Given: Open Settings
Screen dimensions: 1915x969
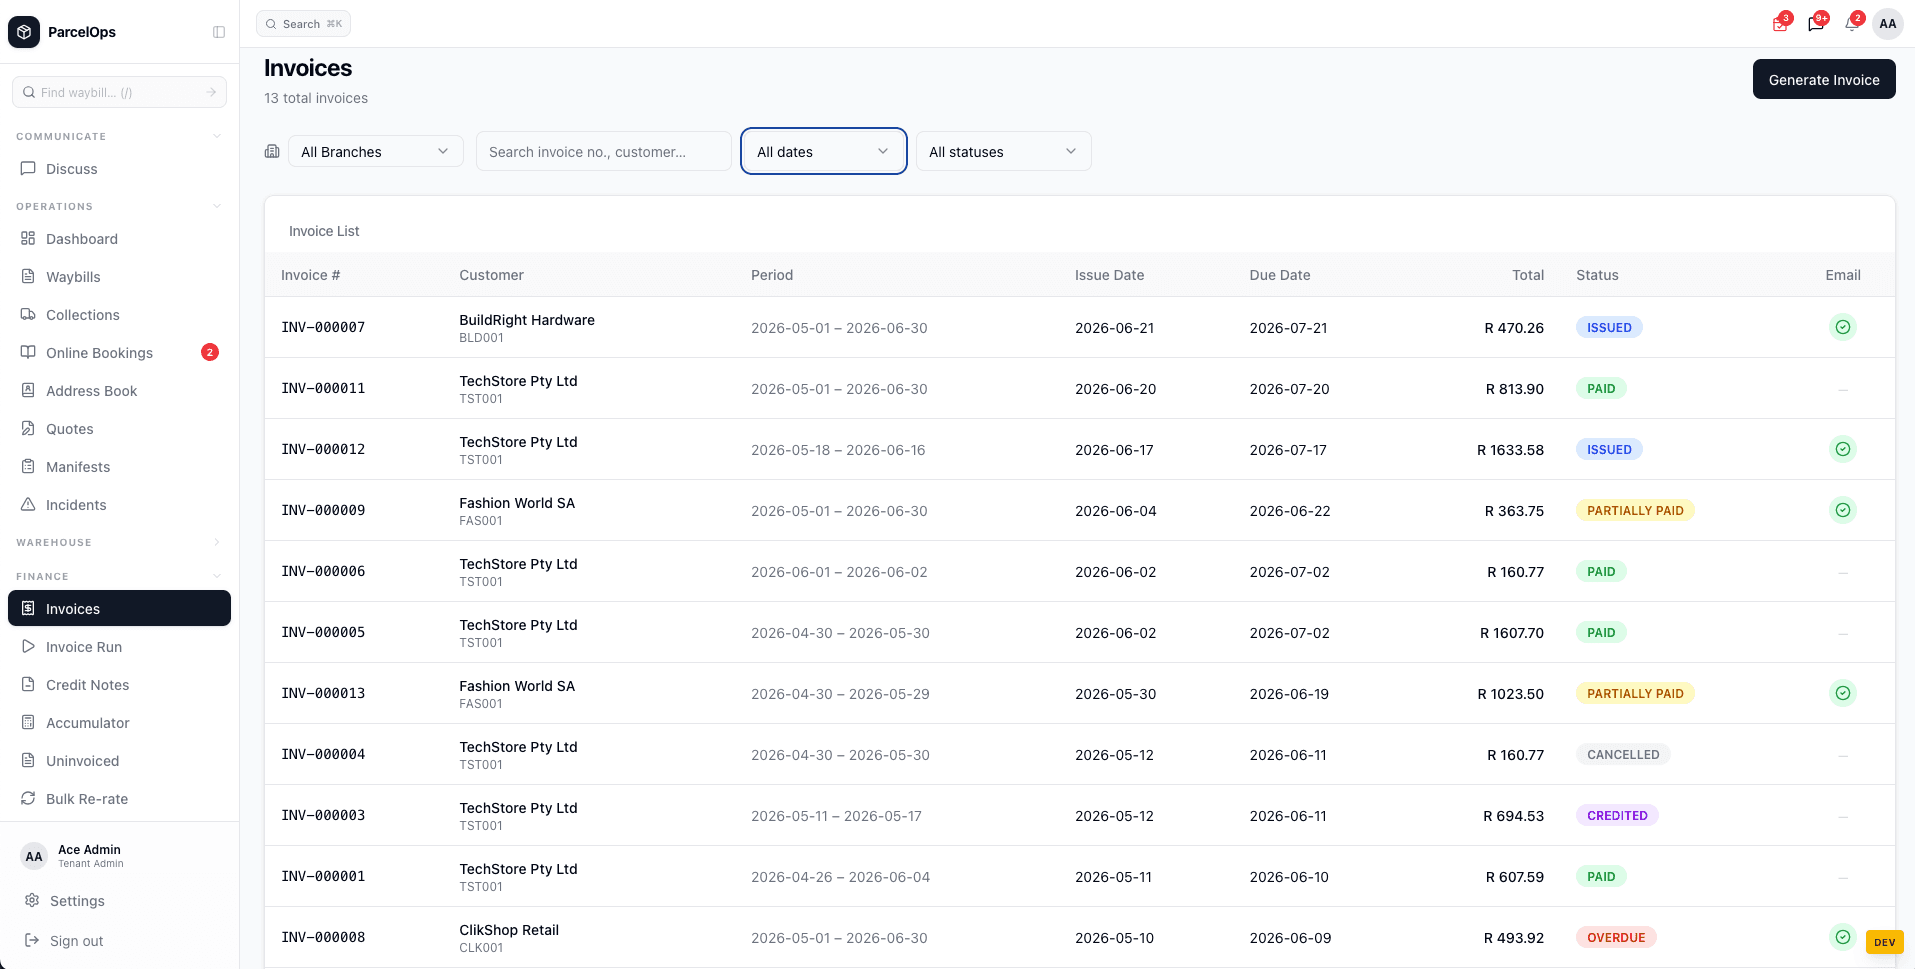Looking at the screenshot, I should coord(119,901).
